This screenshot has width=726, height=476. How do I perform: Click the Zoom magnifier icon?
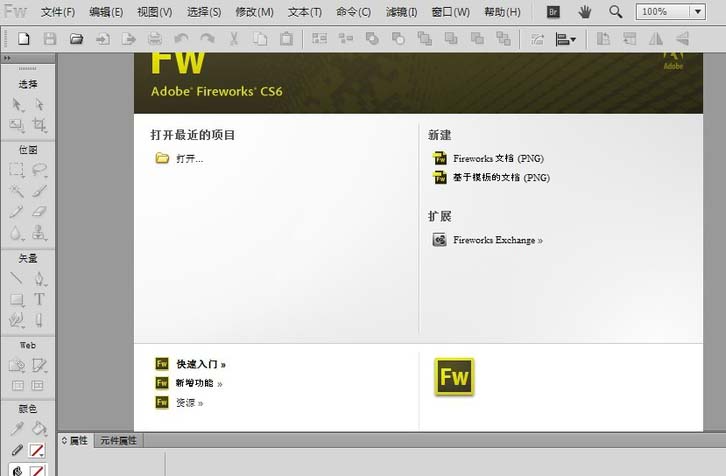pyautogui.click(x=615, y=12)
